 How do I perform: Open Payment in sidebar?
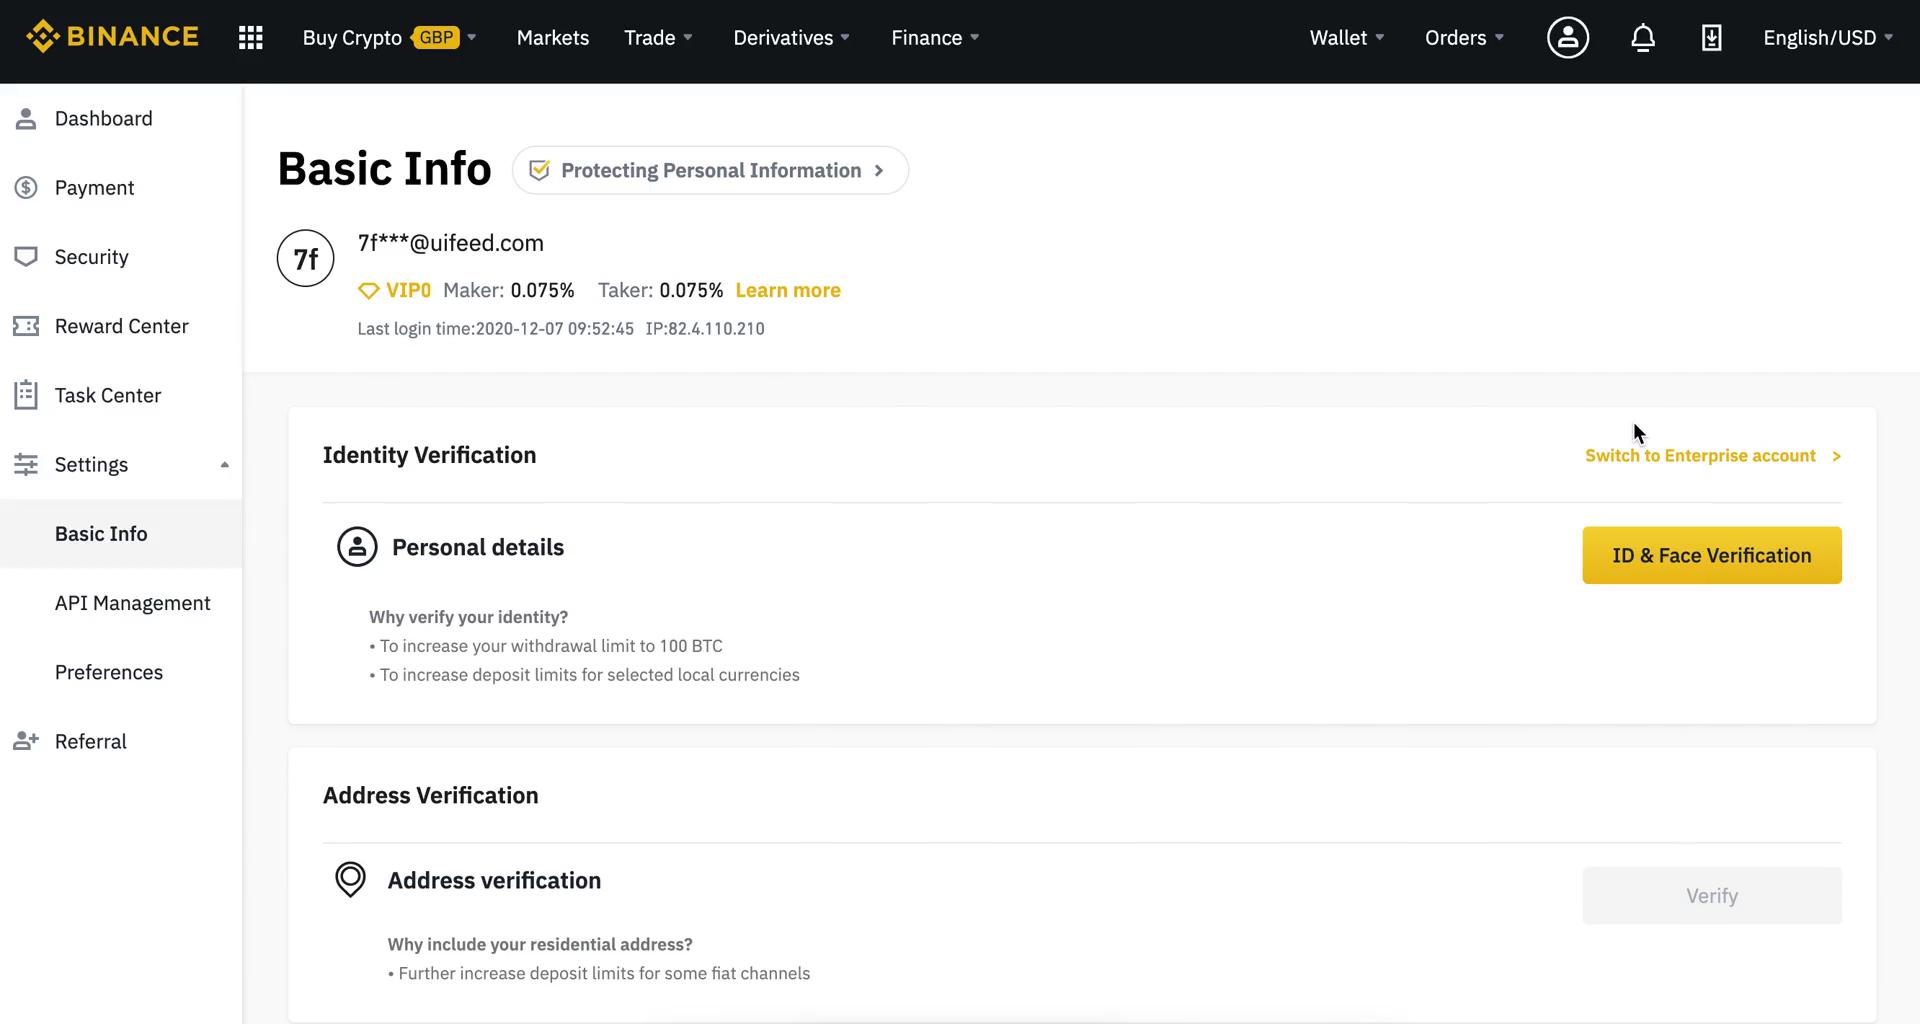pos(121,188)
